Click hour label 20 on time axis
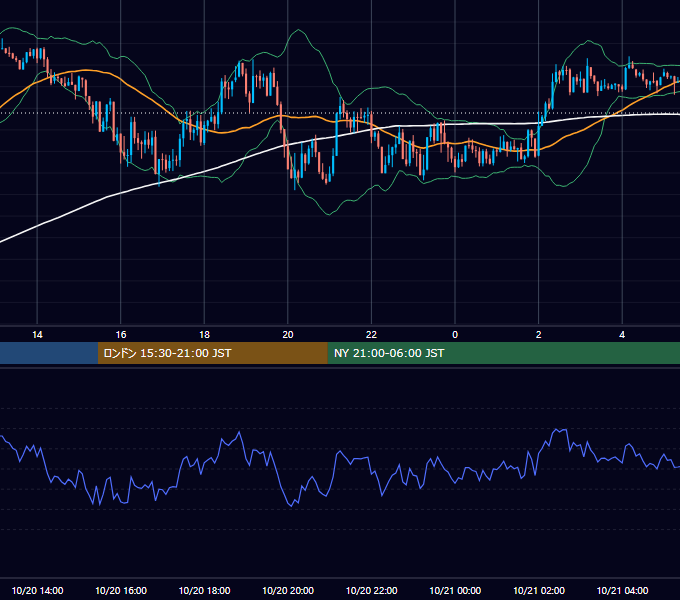 point(288,335)
